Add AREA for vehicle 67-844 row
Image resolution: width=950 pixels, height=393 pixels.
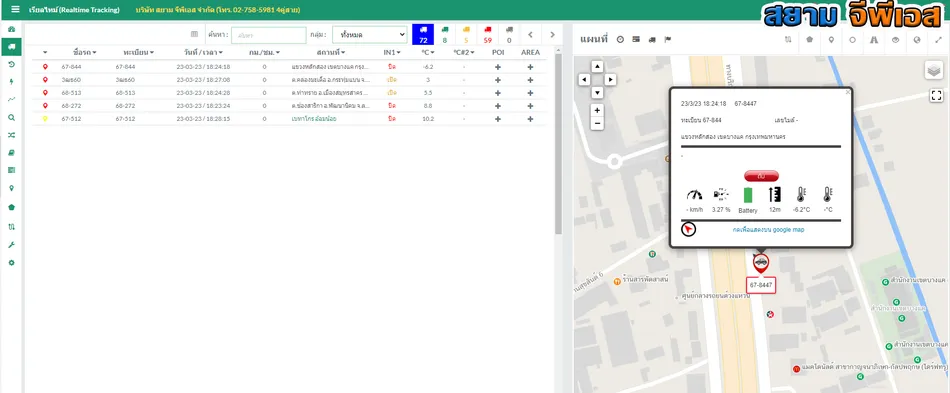(x=530, y=67)
